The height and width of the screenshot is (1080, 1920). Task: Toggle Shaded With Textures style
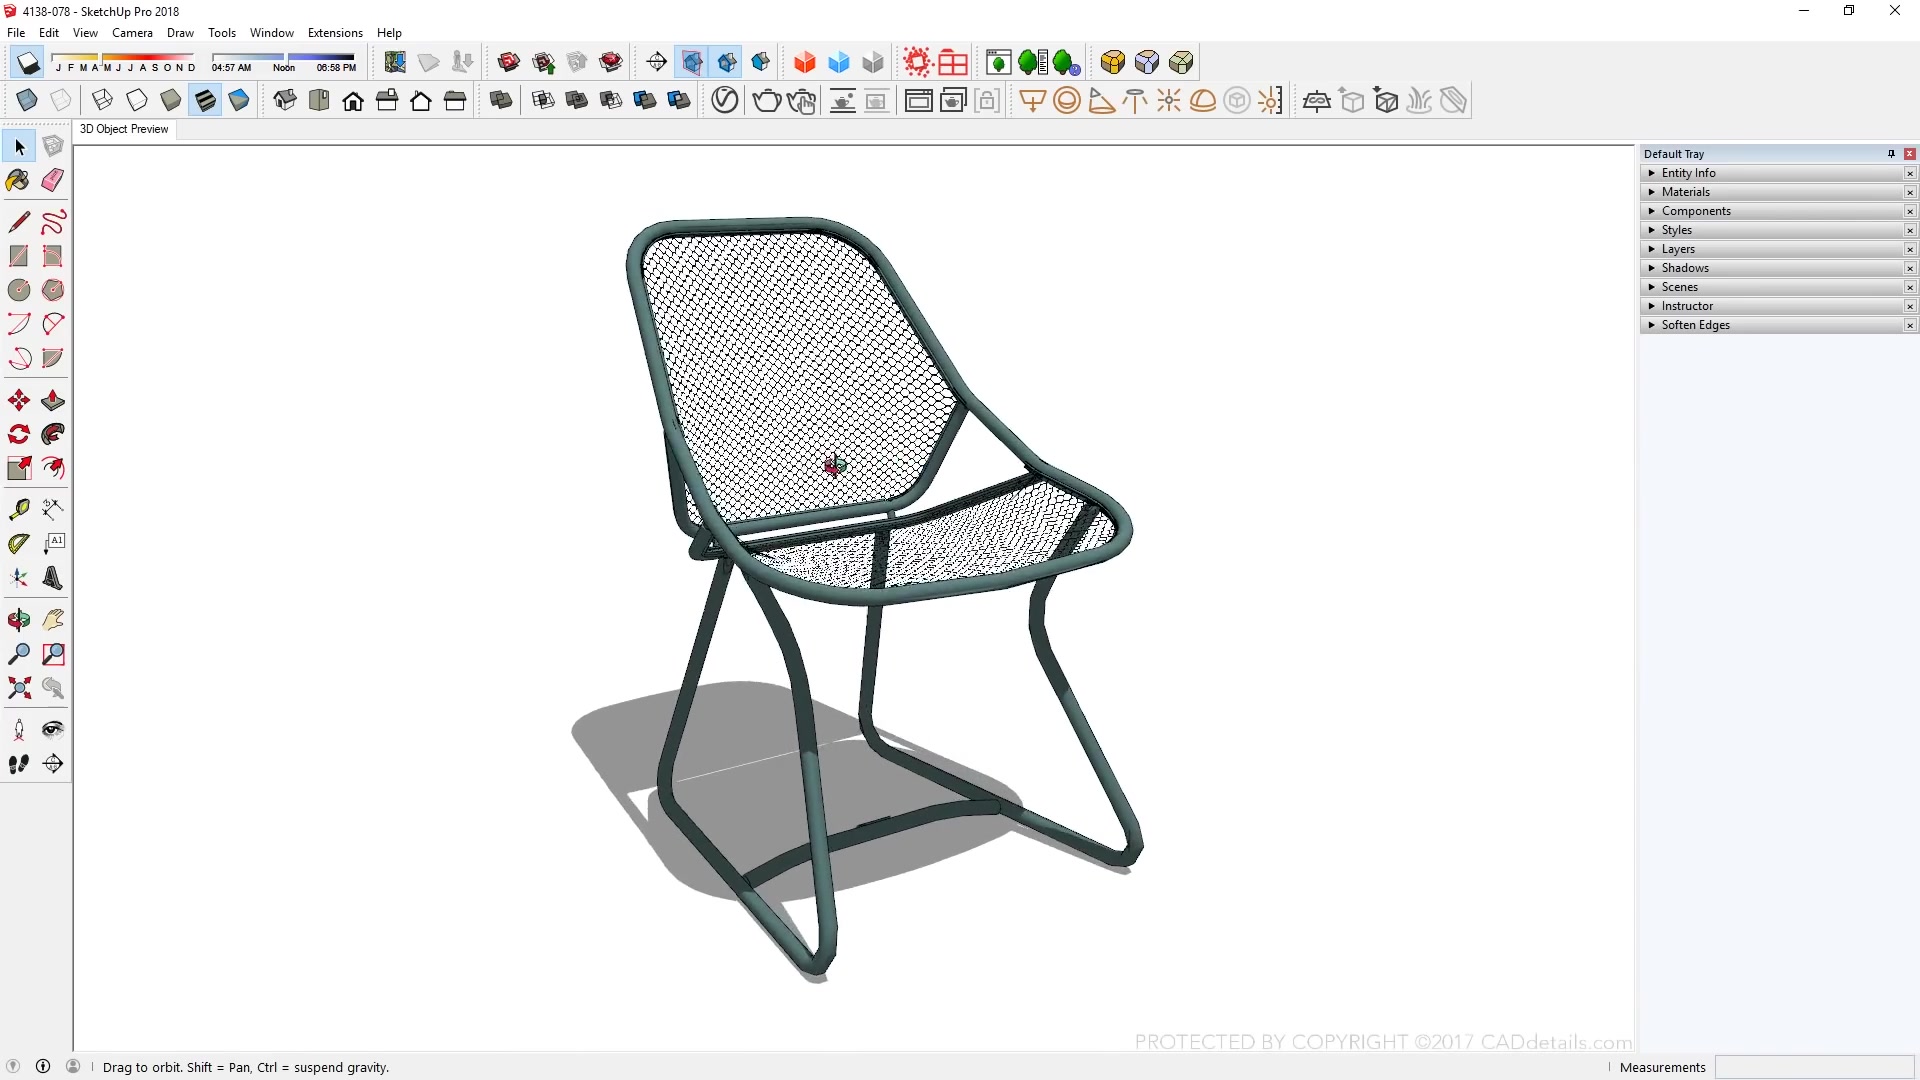pos(205,100)
